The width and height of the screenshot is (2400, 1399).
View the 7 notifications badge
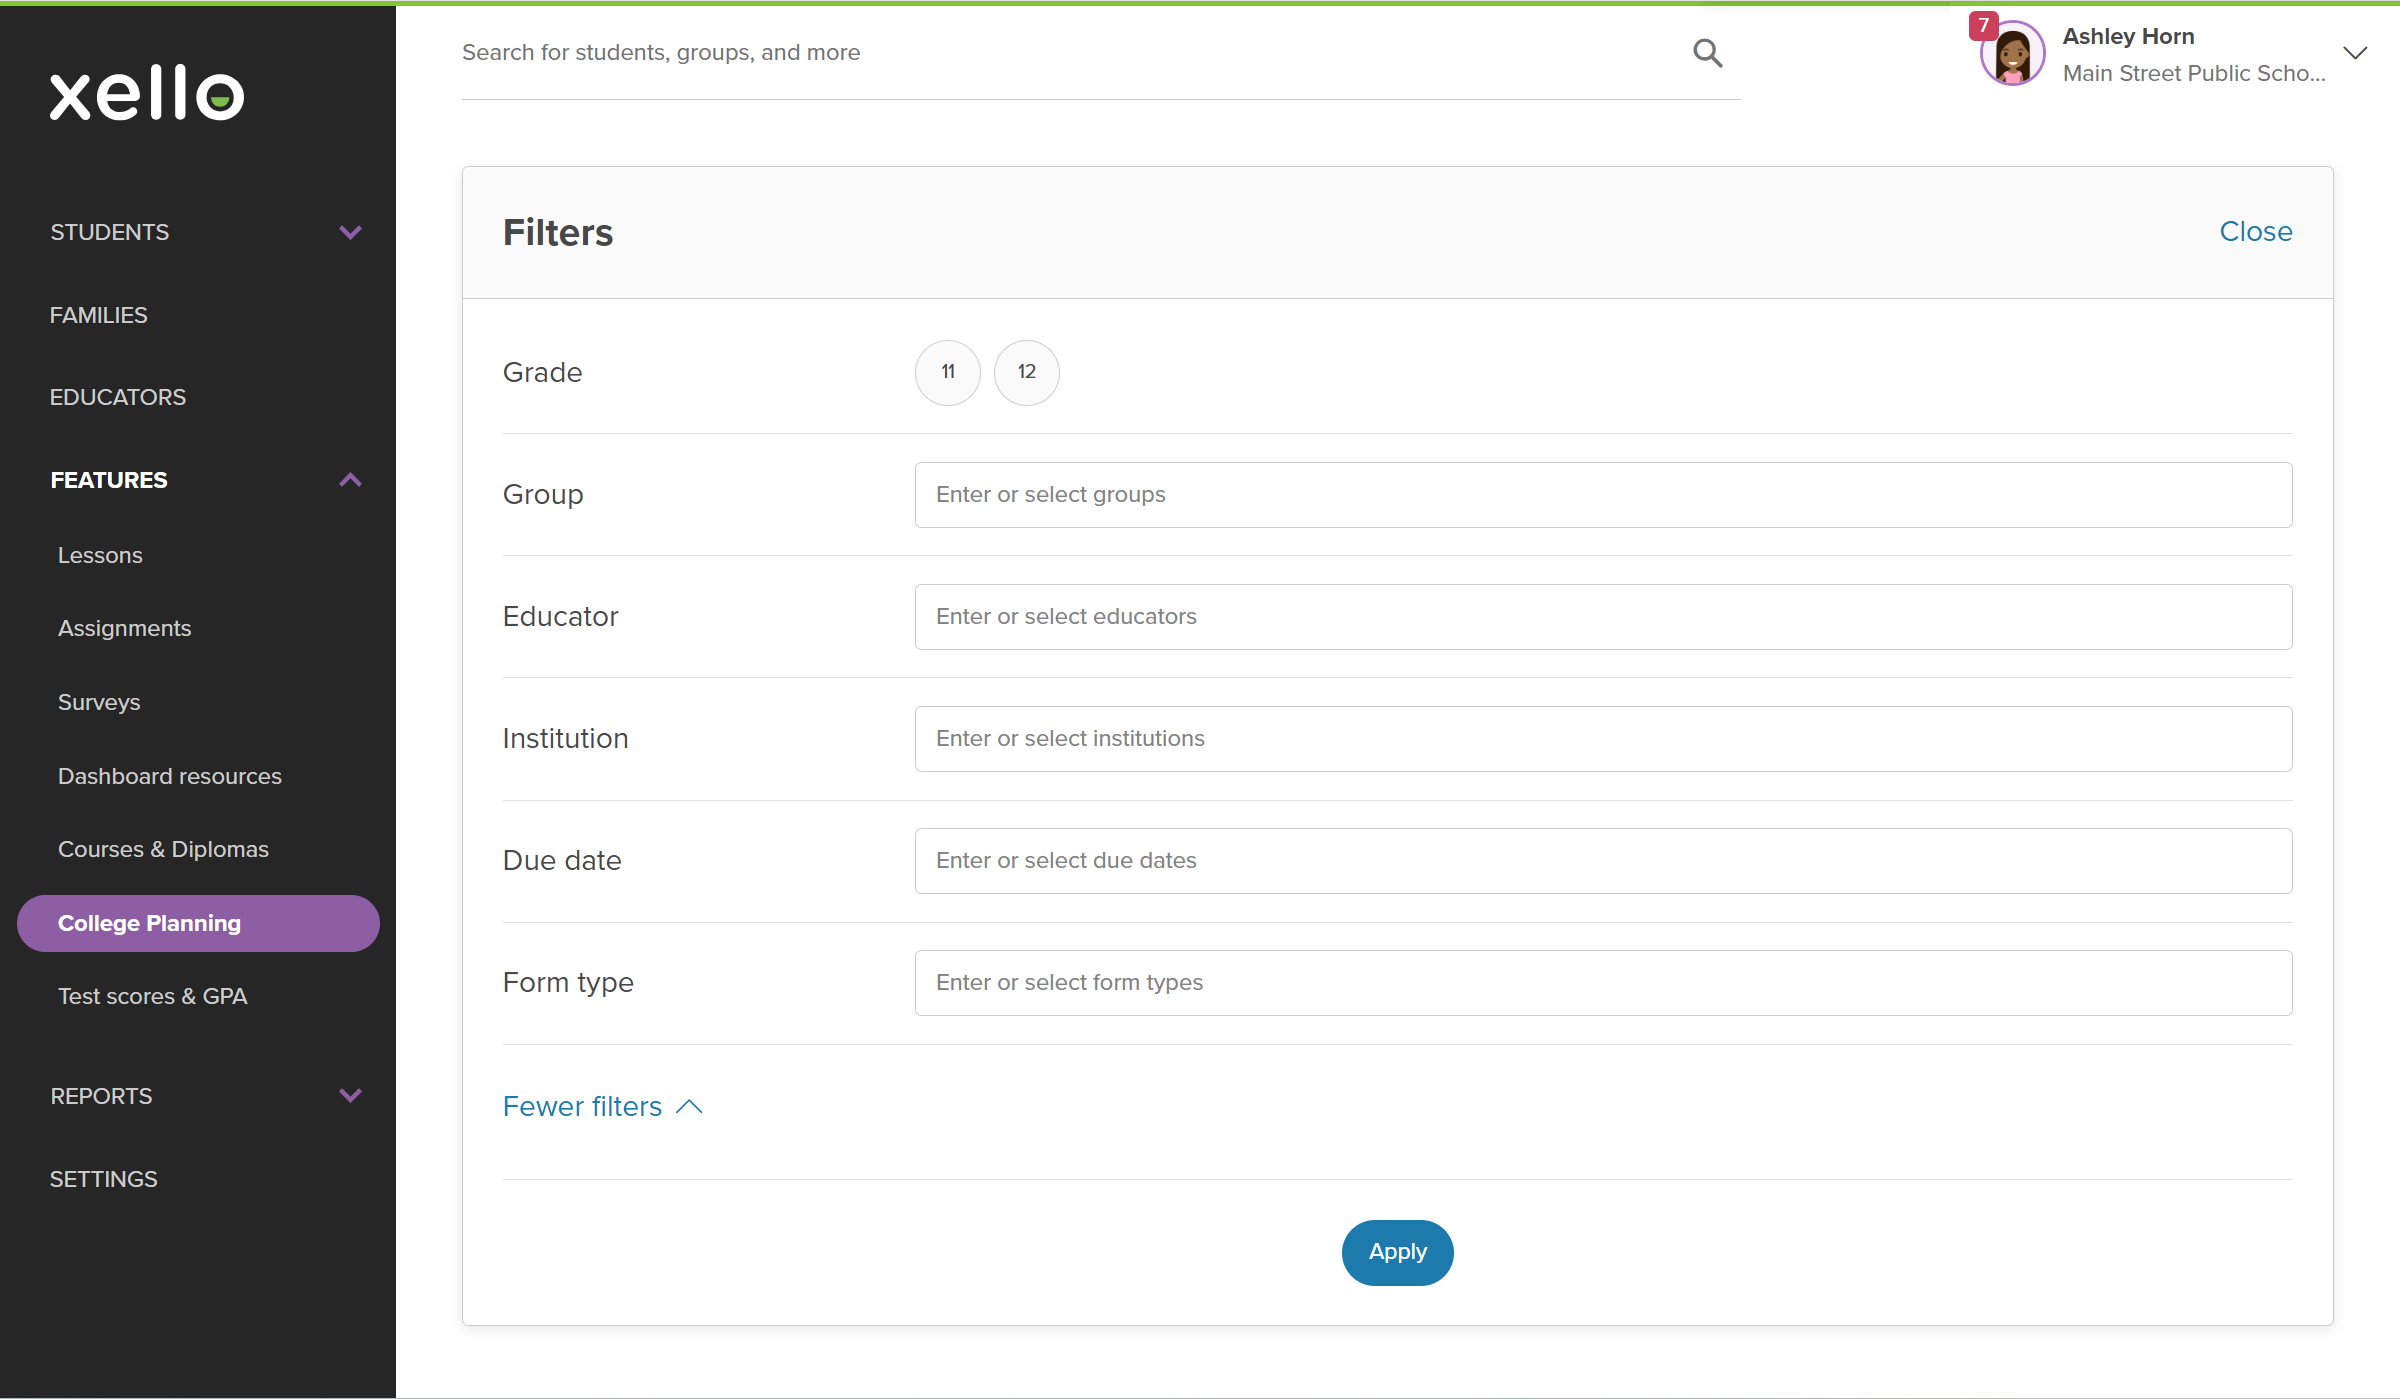tap(1983, 25)
